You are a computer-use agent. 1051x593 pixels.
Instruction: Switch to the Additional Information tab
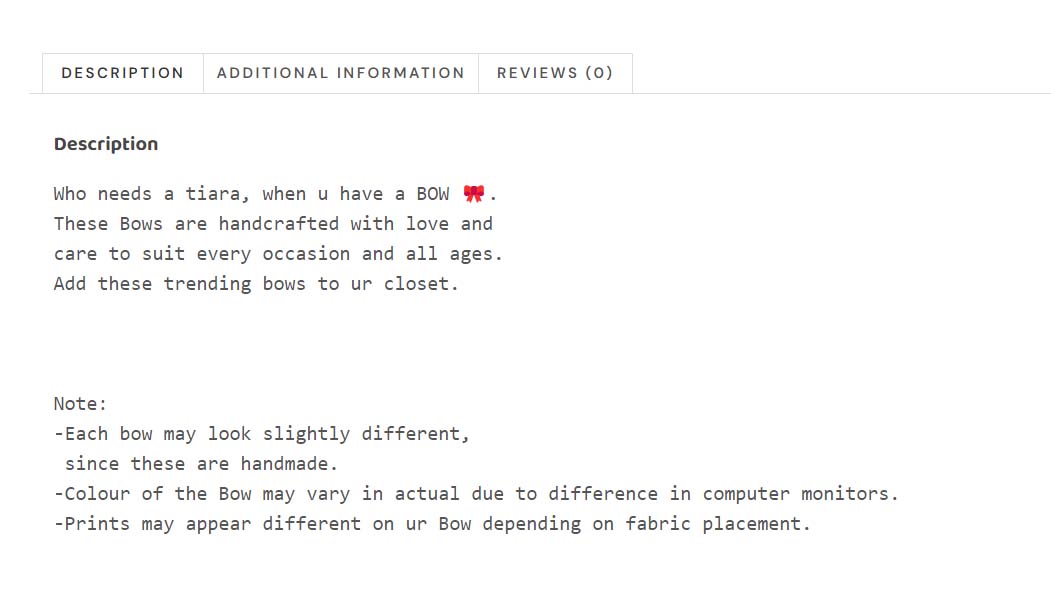pos(341,73)
